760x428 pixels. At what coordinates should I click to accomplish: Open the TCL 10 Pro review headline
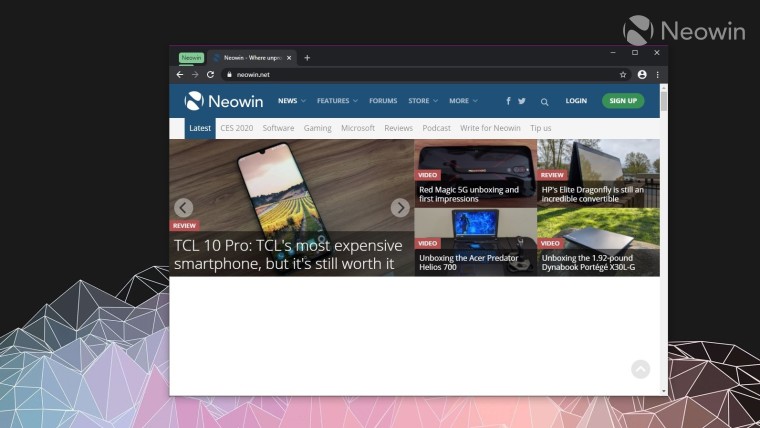[288, 254]
